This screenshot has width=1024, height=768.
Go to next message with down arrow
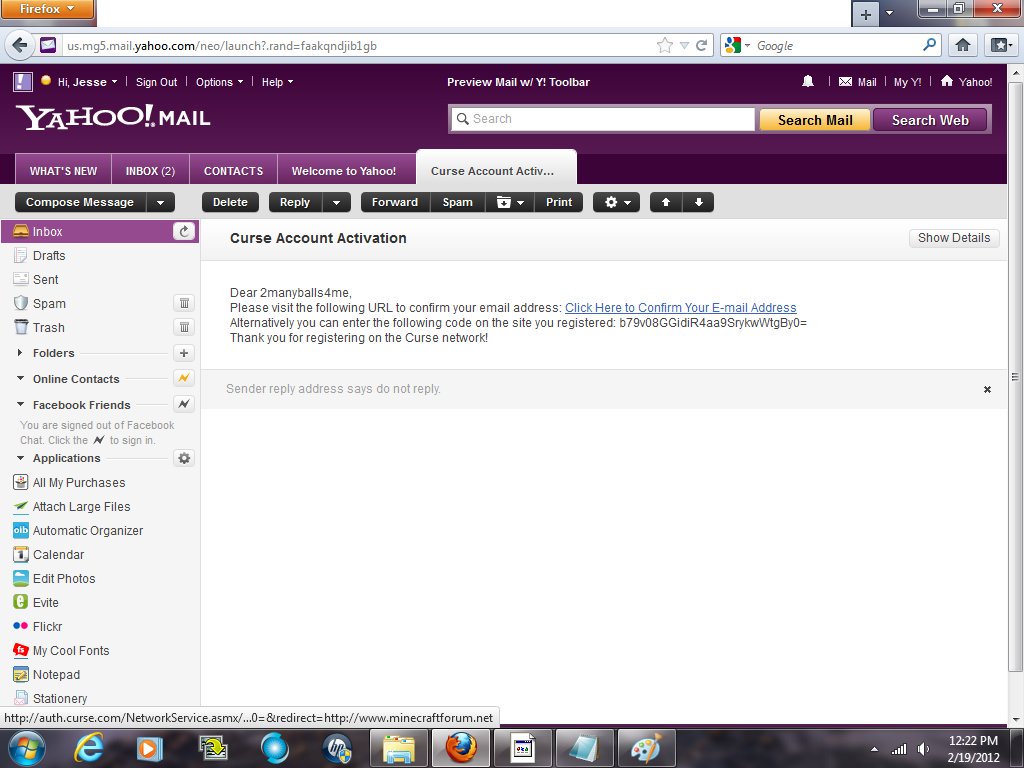tap(698, 202)
